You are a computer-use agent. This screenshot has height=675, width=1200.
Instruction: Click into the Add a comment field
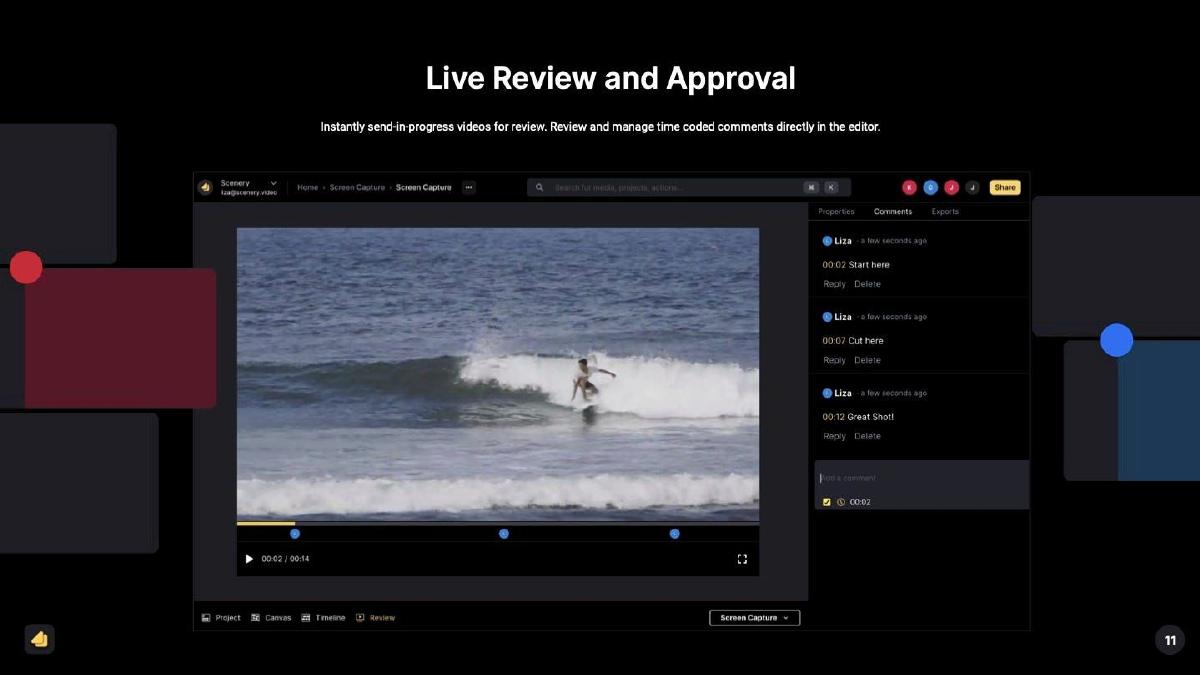[921, 478]
